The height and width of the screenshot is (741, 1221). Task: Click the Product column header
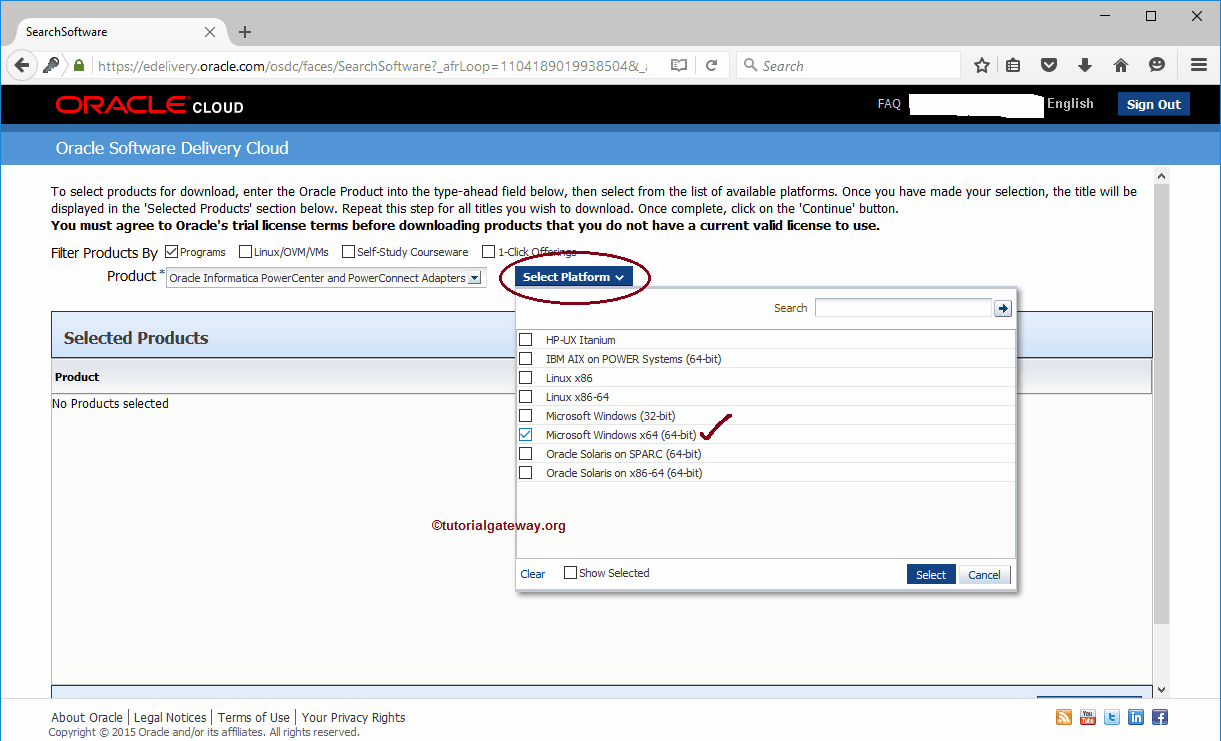point(77,377)
